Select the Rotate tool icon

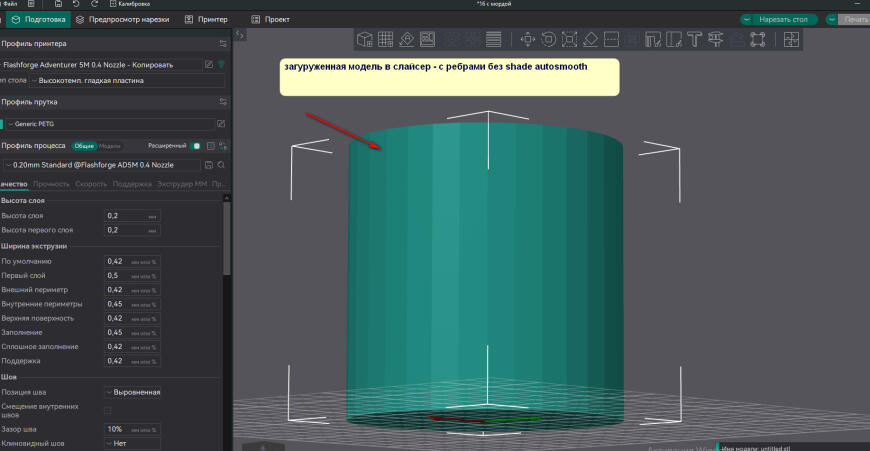point(549,40)
